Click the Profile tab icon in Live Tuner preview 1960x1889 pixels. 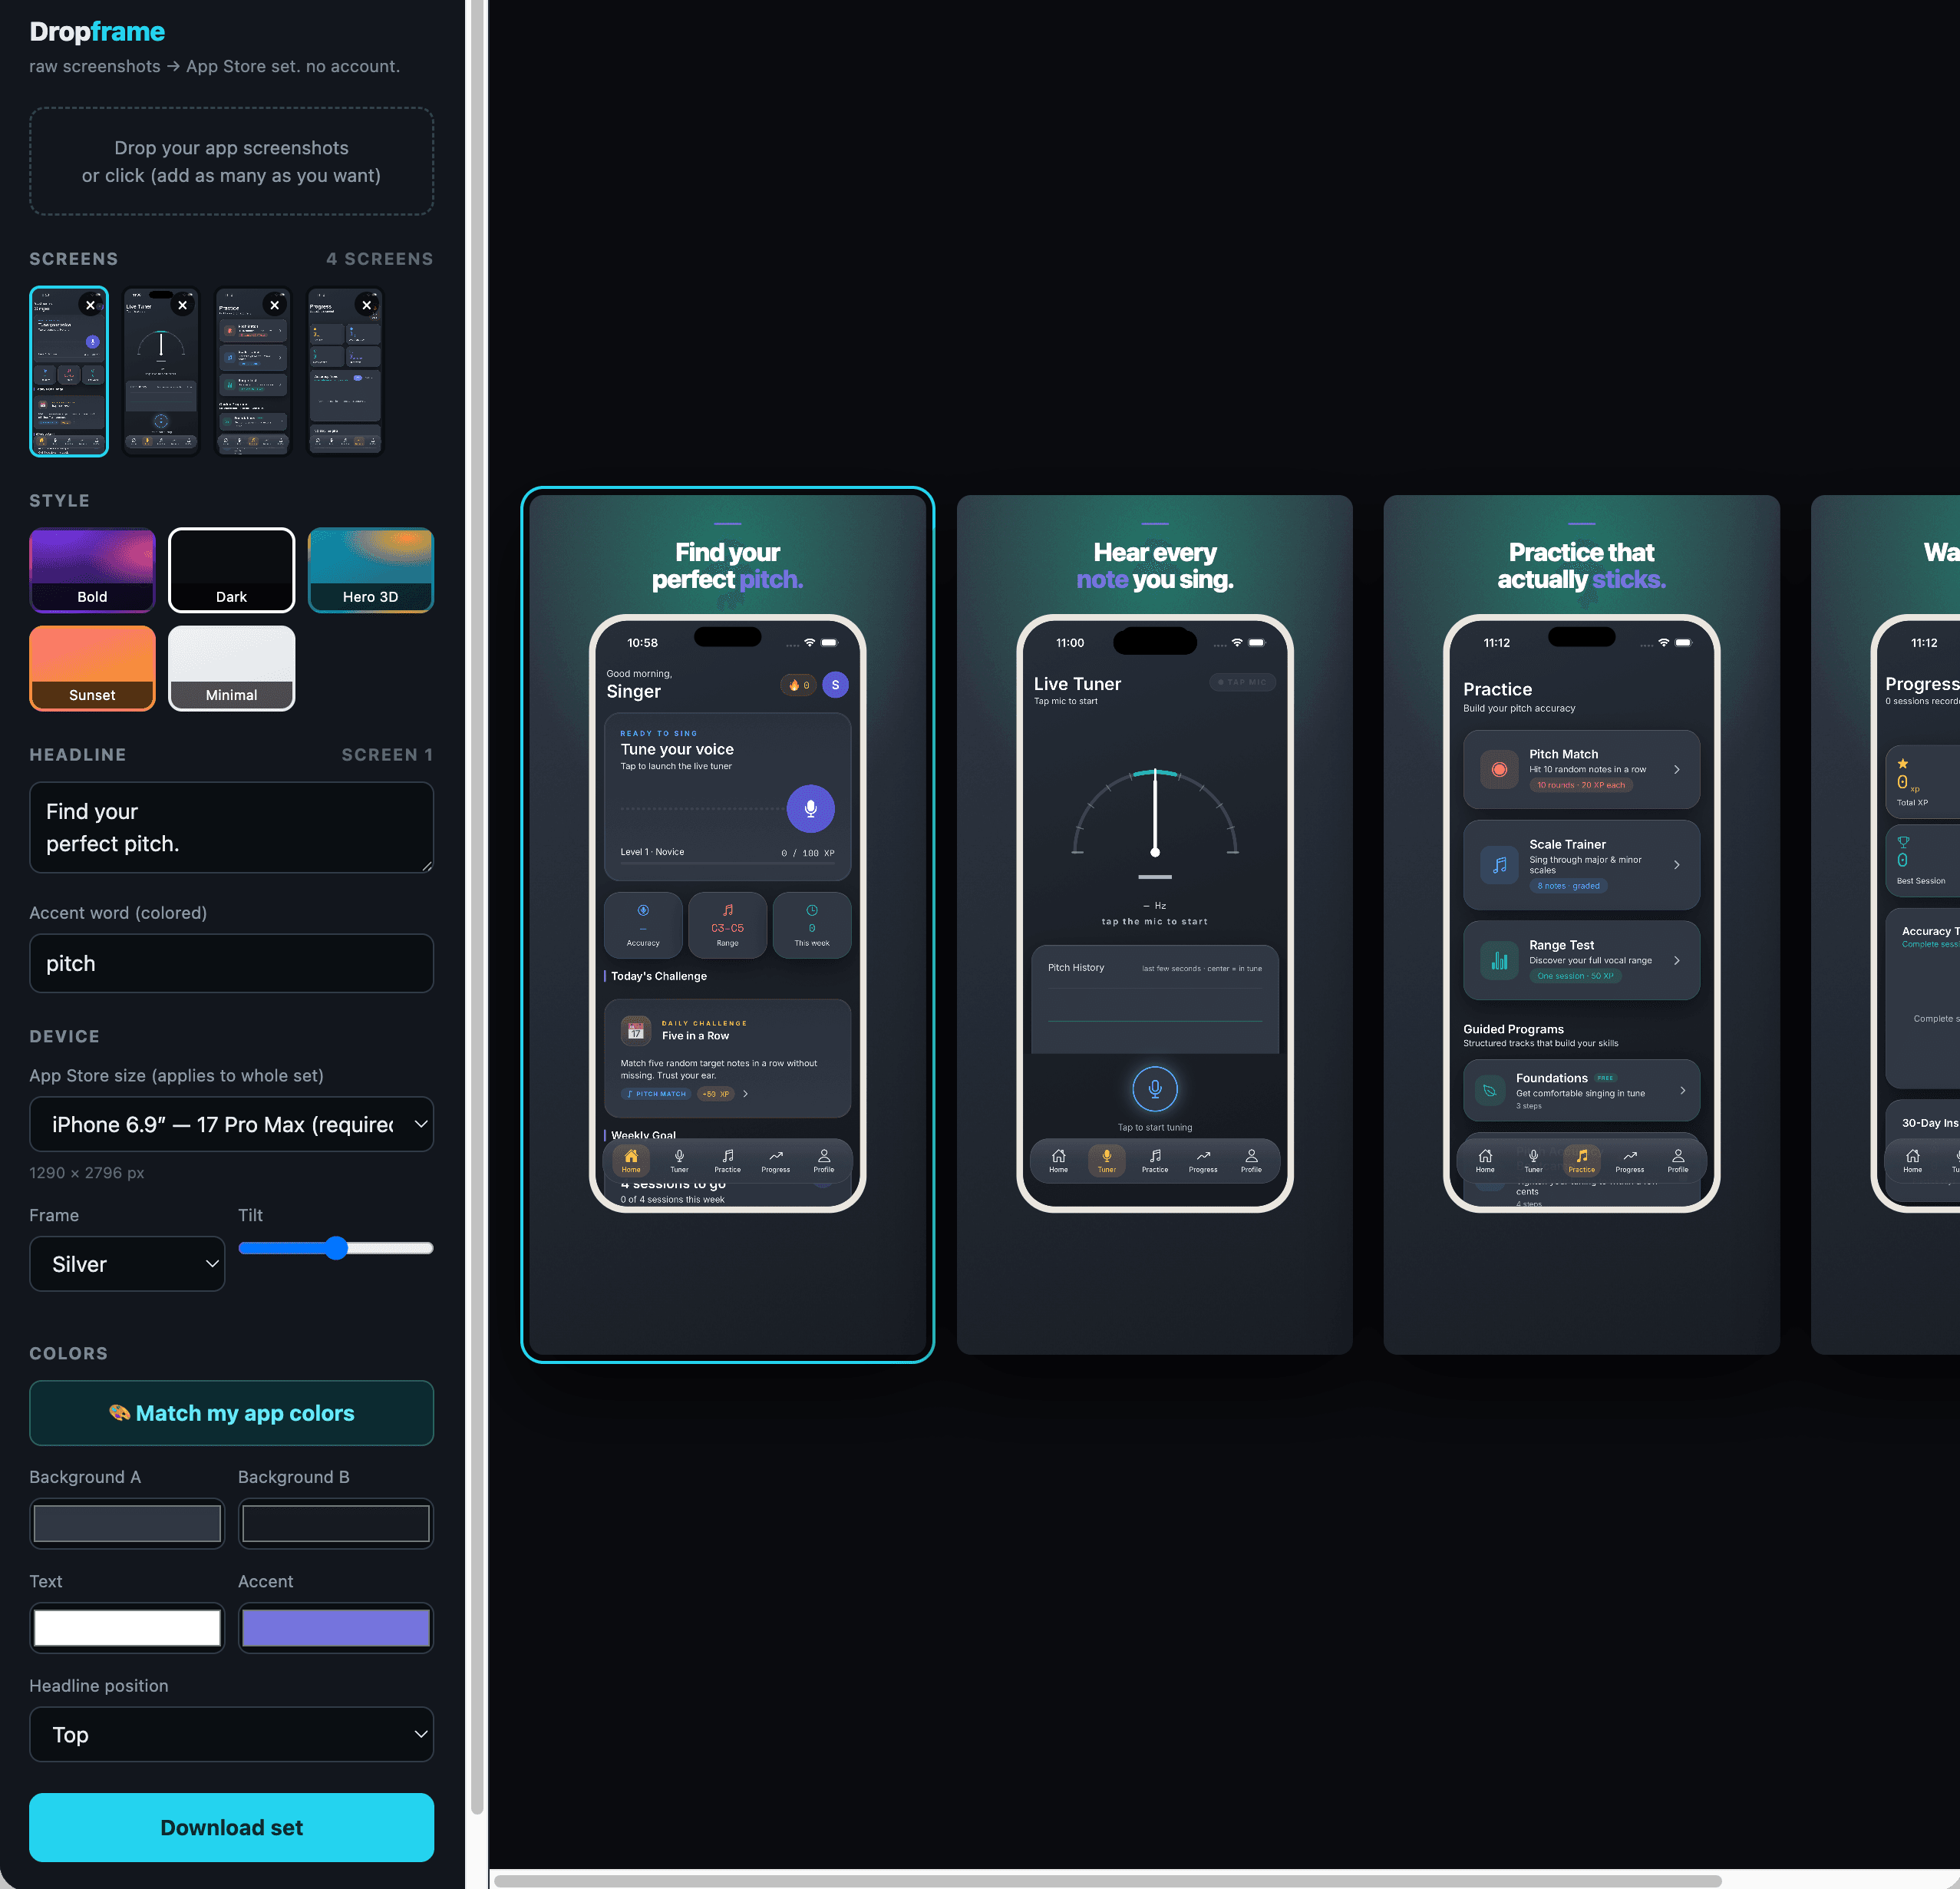click(1251, 1156)
